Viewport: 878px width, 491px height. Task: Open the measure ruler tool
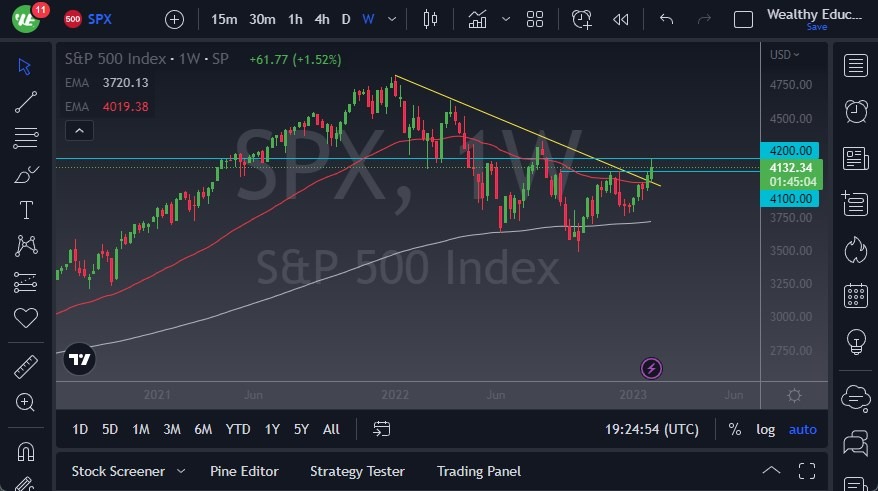[x=26, y=367]
